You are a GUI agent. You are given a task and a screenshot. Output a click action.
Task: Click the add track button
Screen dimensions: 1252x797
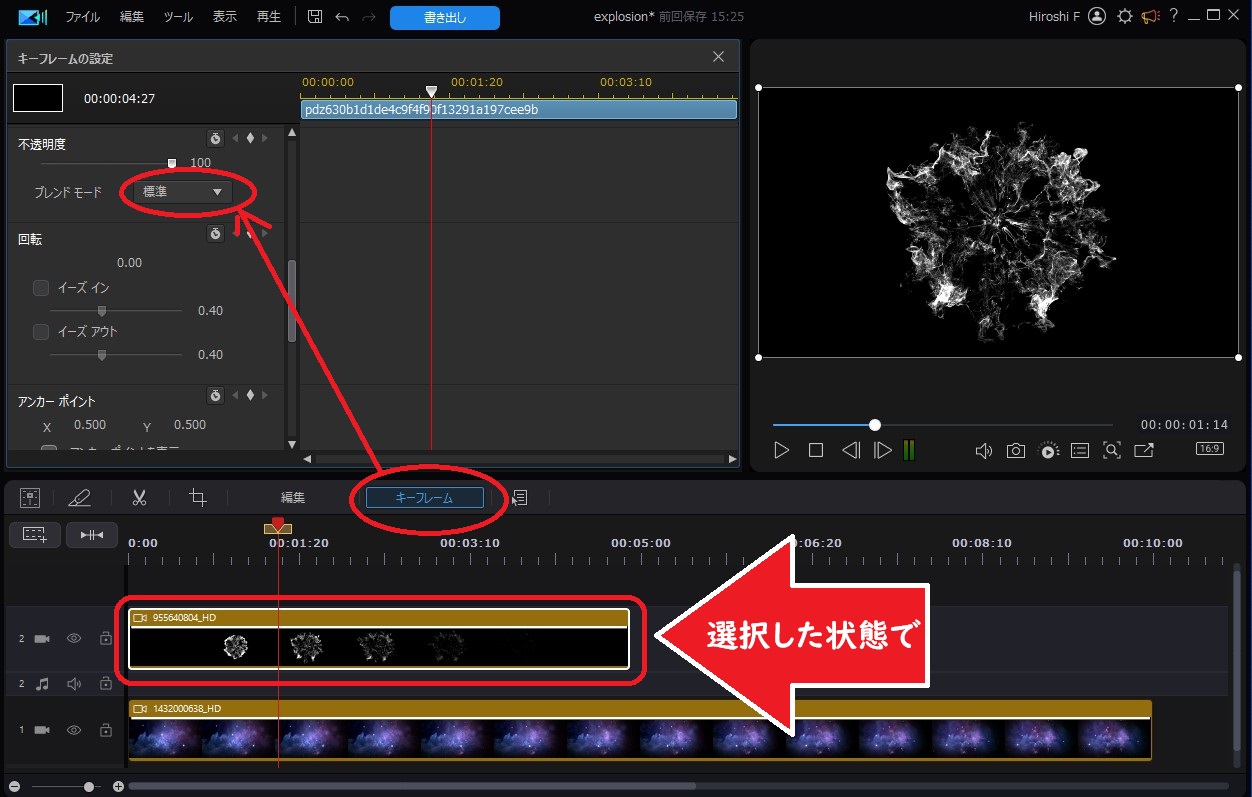click(x=35, y=535)
